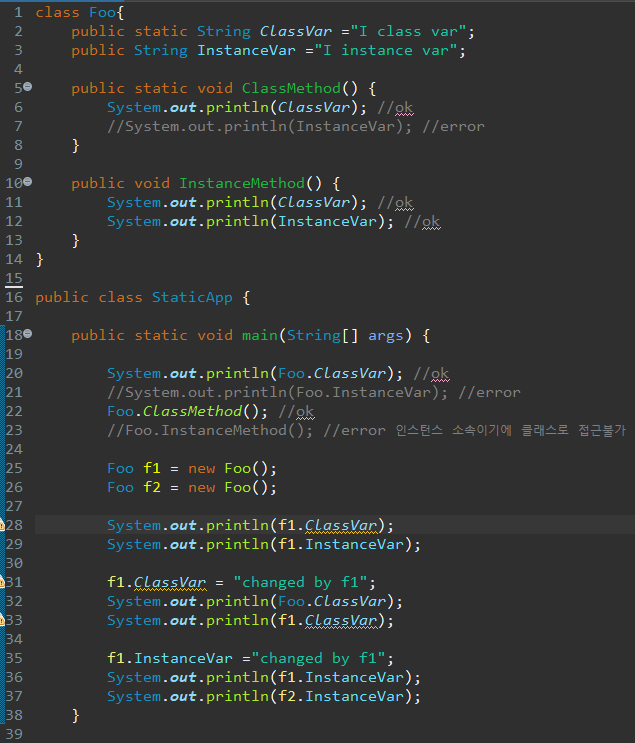Click the warning marker icon at line 28
The height and width of the screenshot is (743, 635).
click(x=2, y=525)
